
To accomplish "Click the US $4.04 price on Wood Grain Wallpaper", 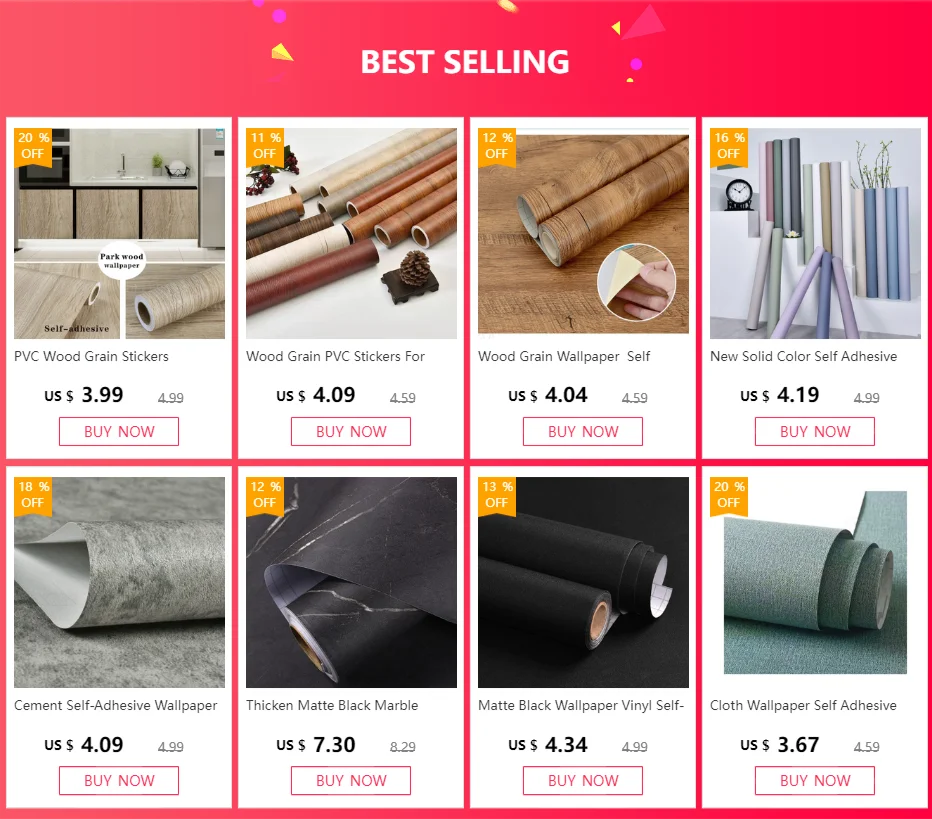I will point(547,395).
